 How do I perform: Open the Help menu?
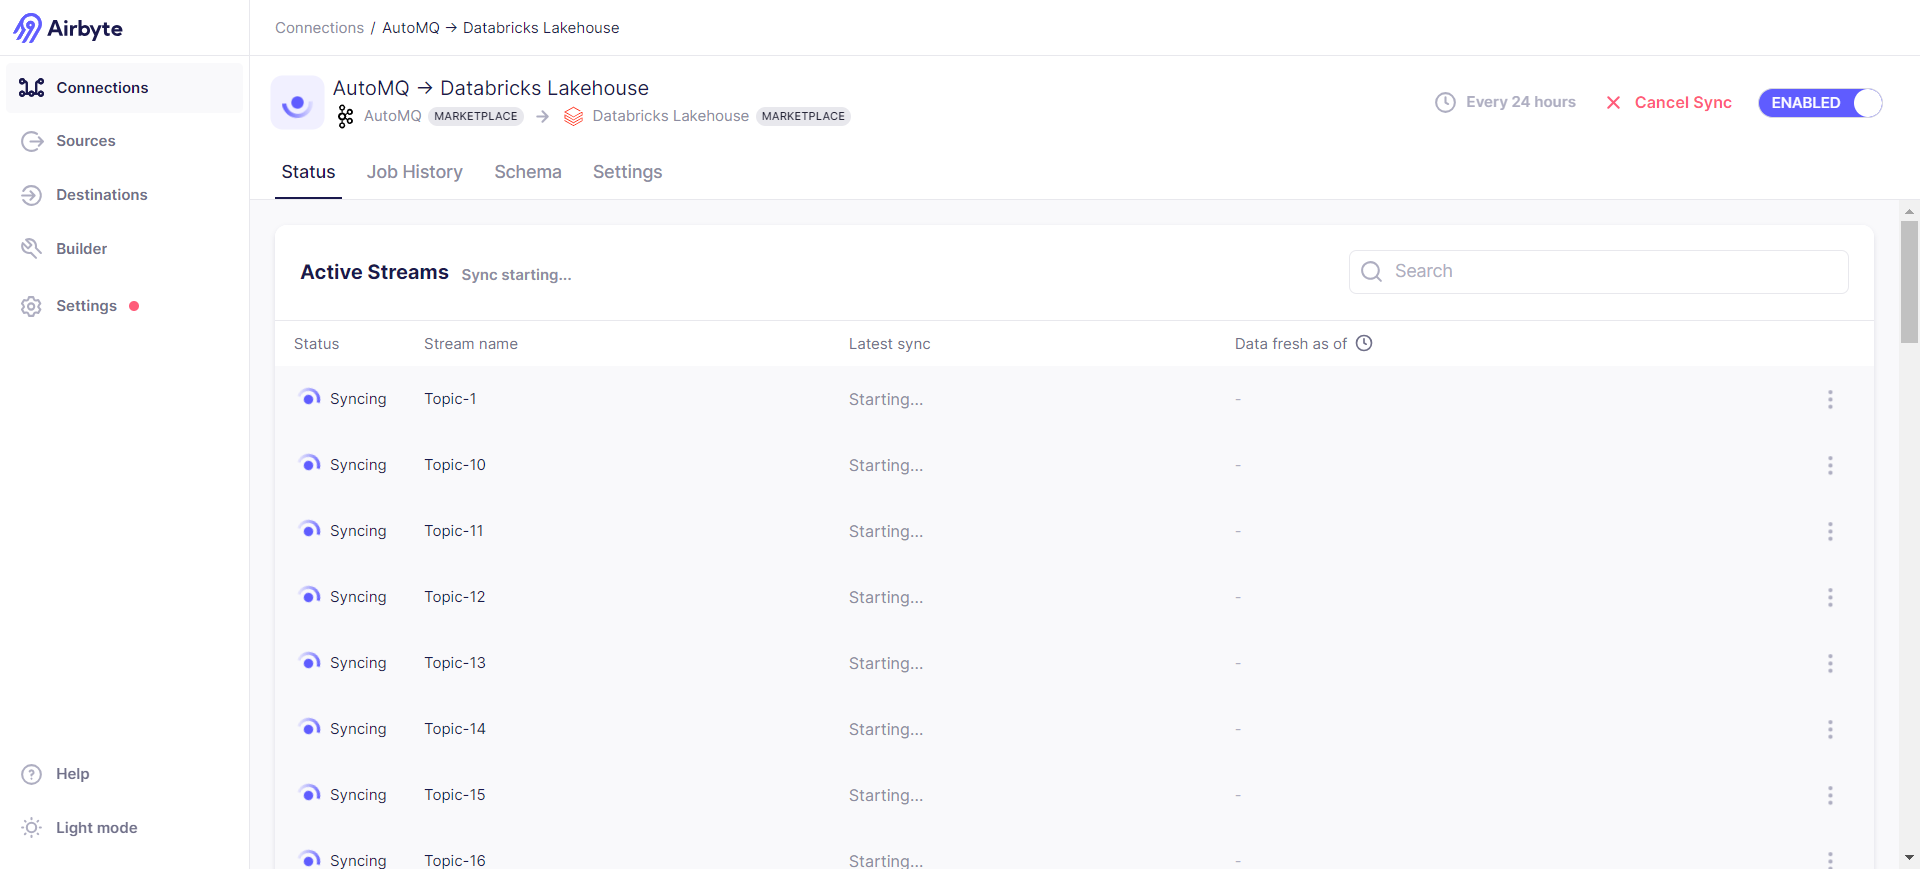tap(72, 774)
